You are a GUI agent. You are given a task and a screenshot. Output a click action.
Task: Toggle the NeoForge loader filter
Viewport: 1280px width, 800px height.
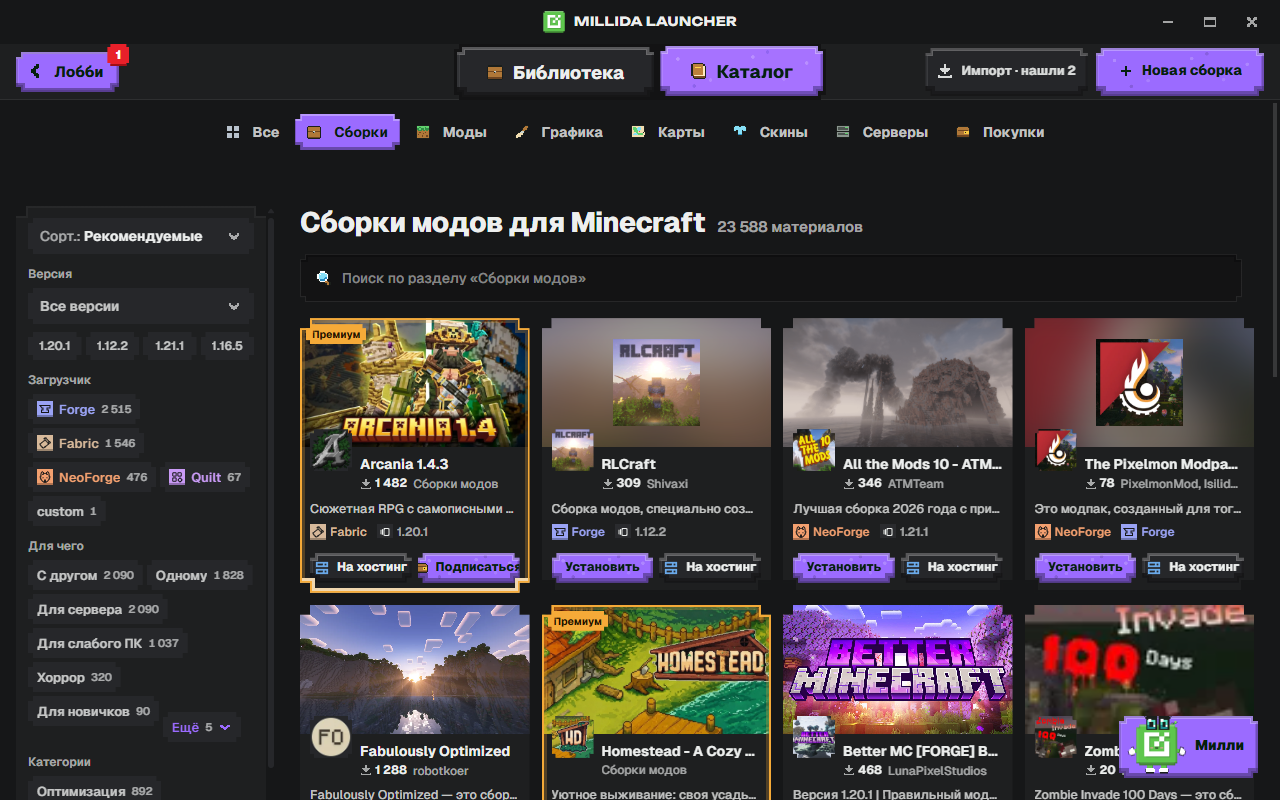click(x=92, y=477)
